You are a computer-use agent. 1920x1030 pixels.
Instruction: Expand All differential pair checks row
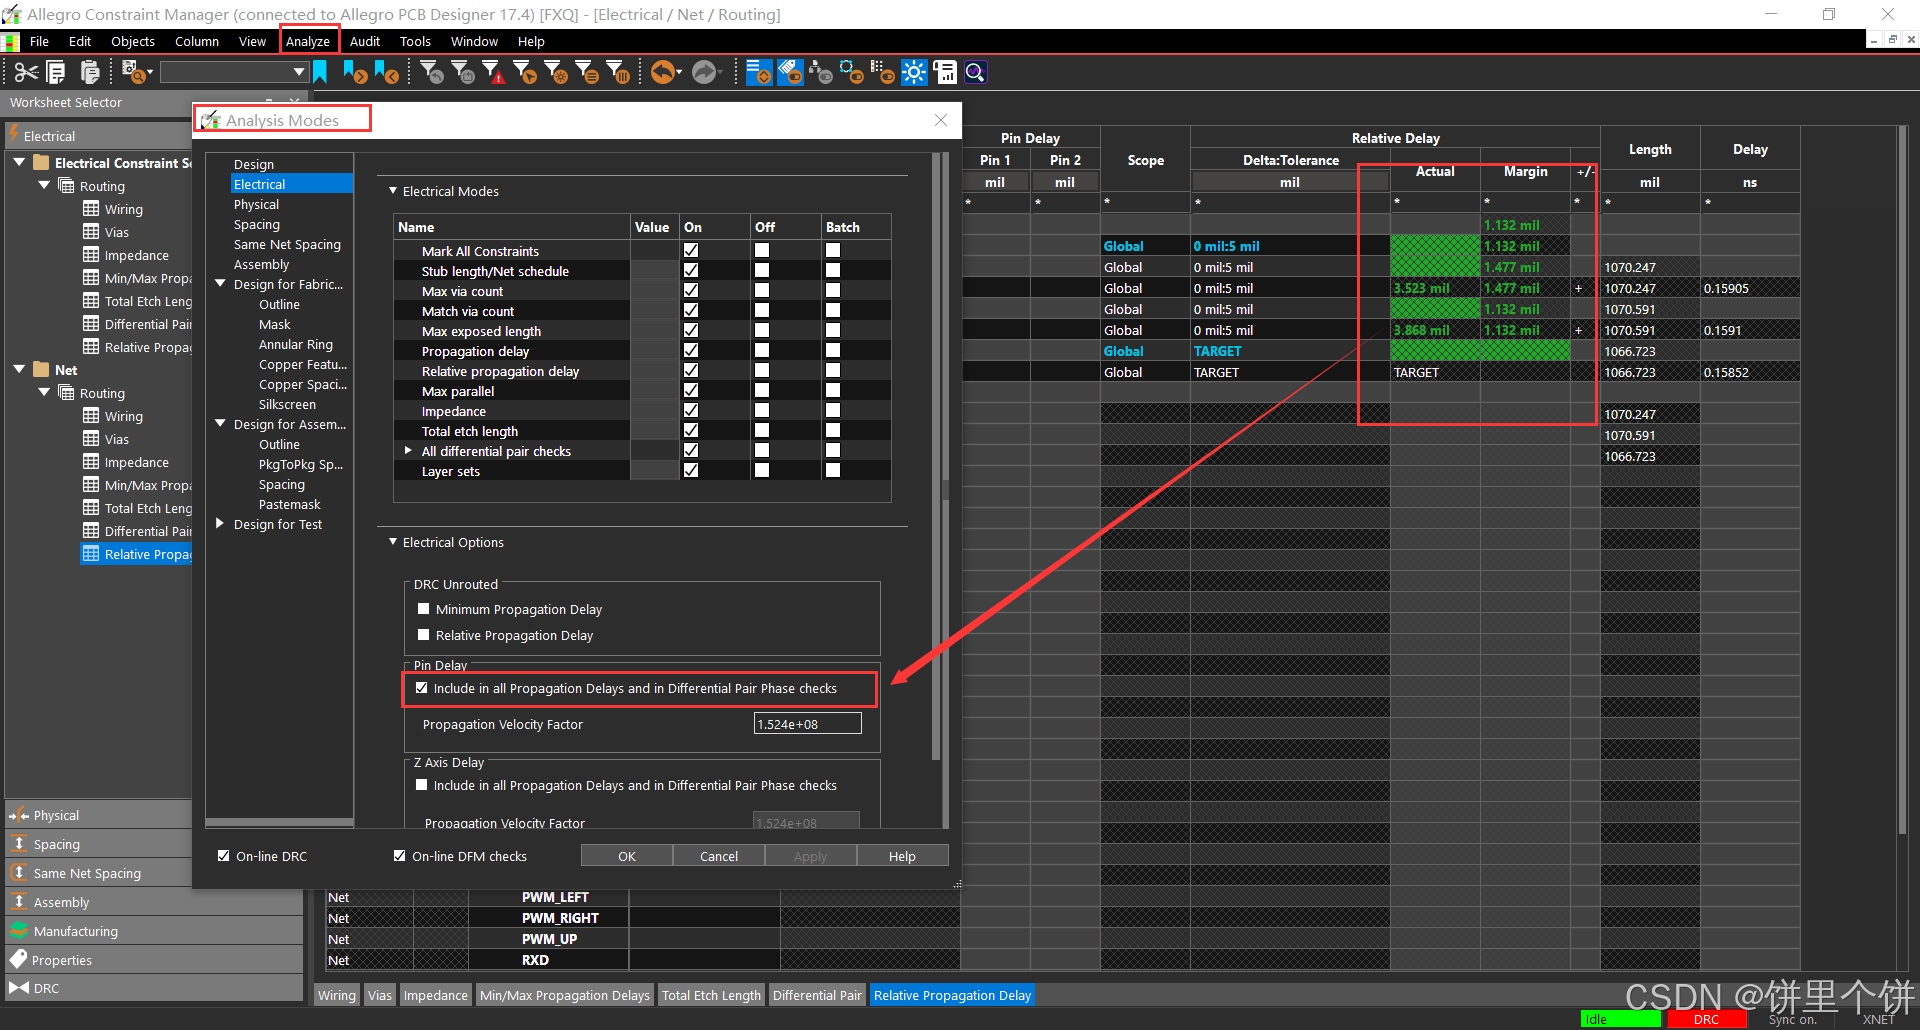coord(408,451)
